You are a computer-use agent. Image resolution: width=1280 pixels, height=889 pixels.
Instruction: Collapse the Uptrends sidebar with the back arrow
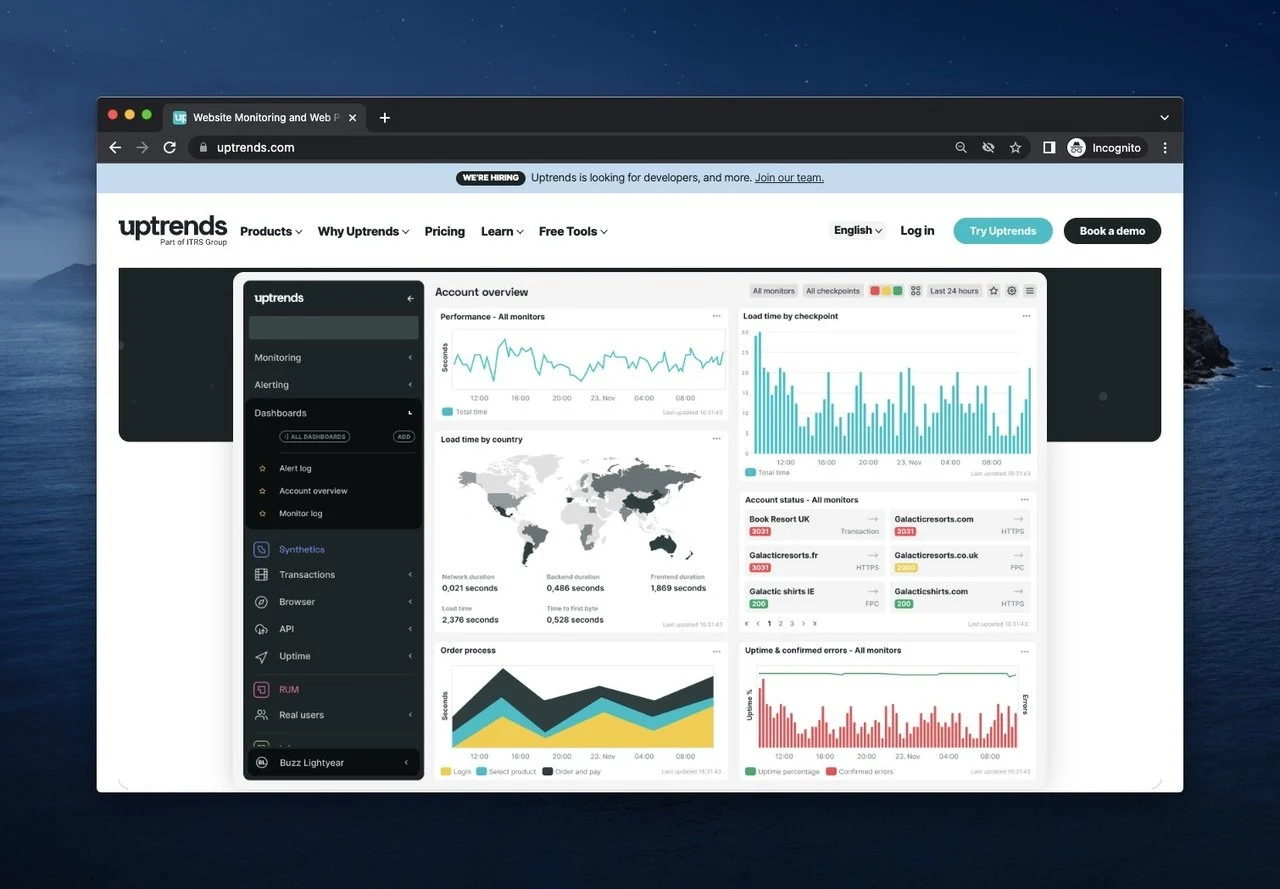point(410,298)
